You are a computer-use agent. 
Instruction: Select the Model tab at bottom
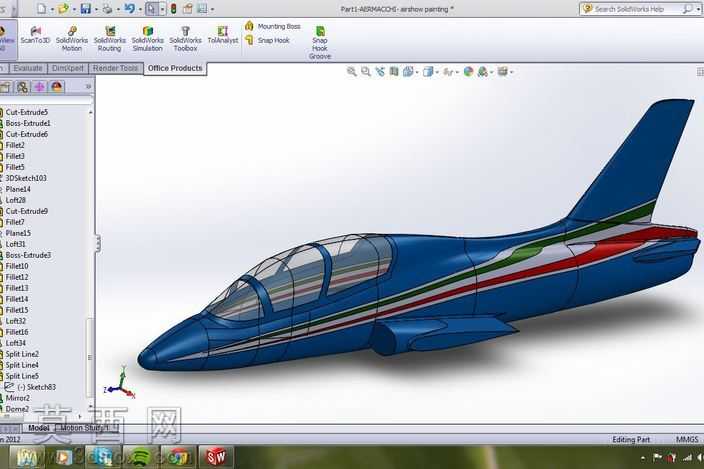coord(39,428)
